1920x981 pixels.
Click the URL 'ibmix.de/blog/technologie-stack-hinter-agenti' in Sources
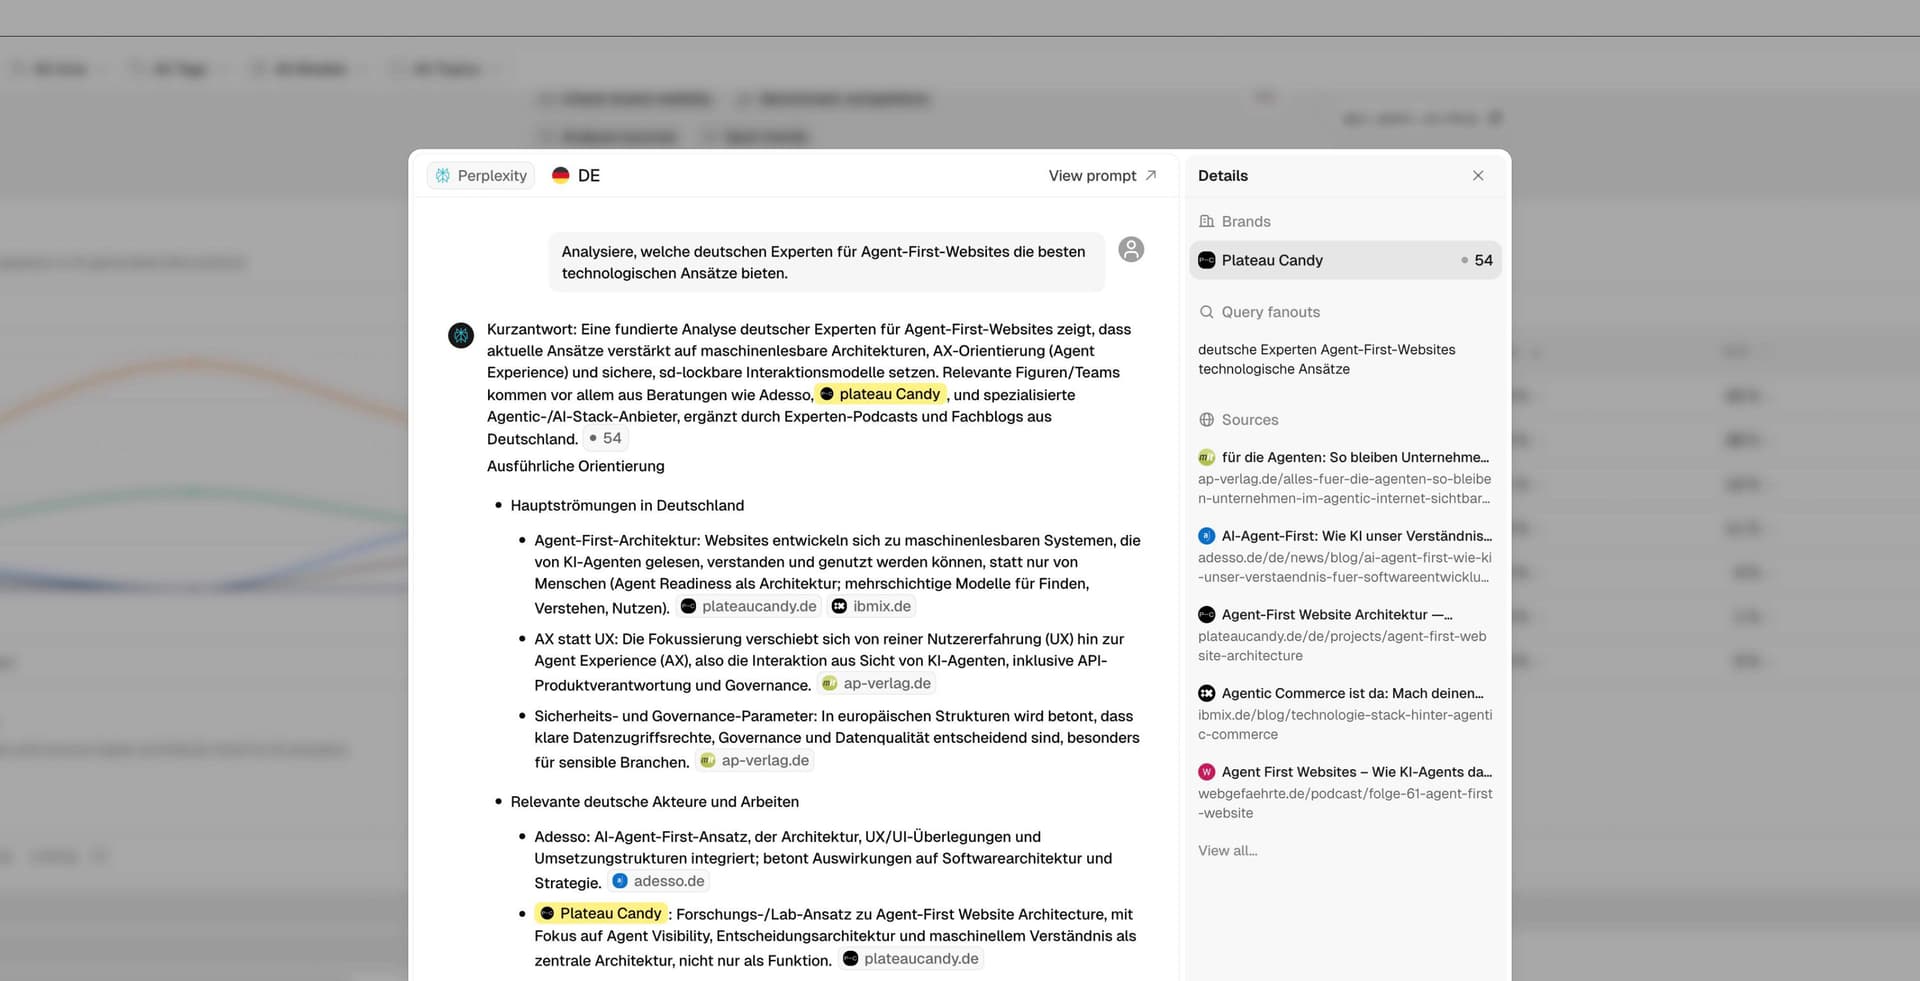click(1345, 715)
